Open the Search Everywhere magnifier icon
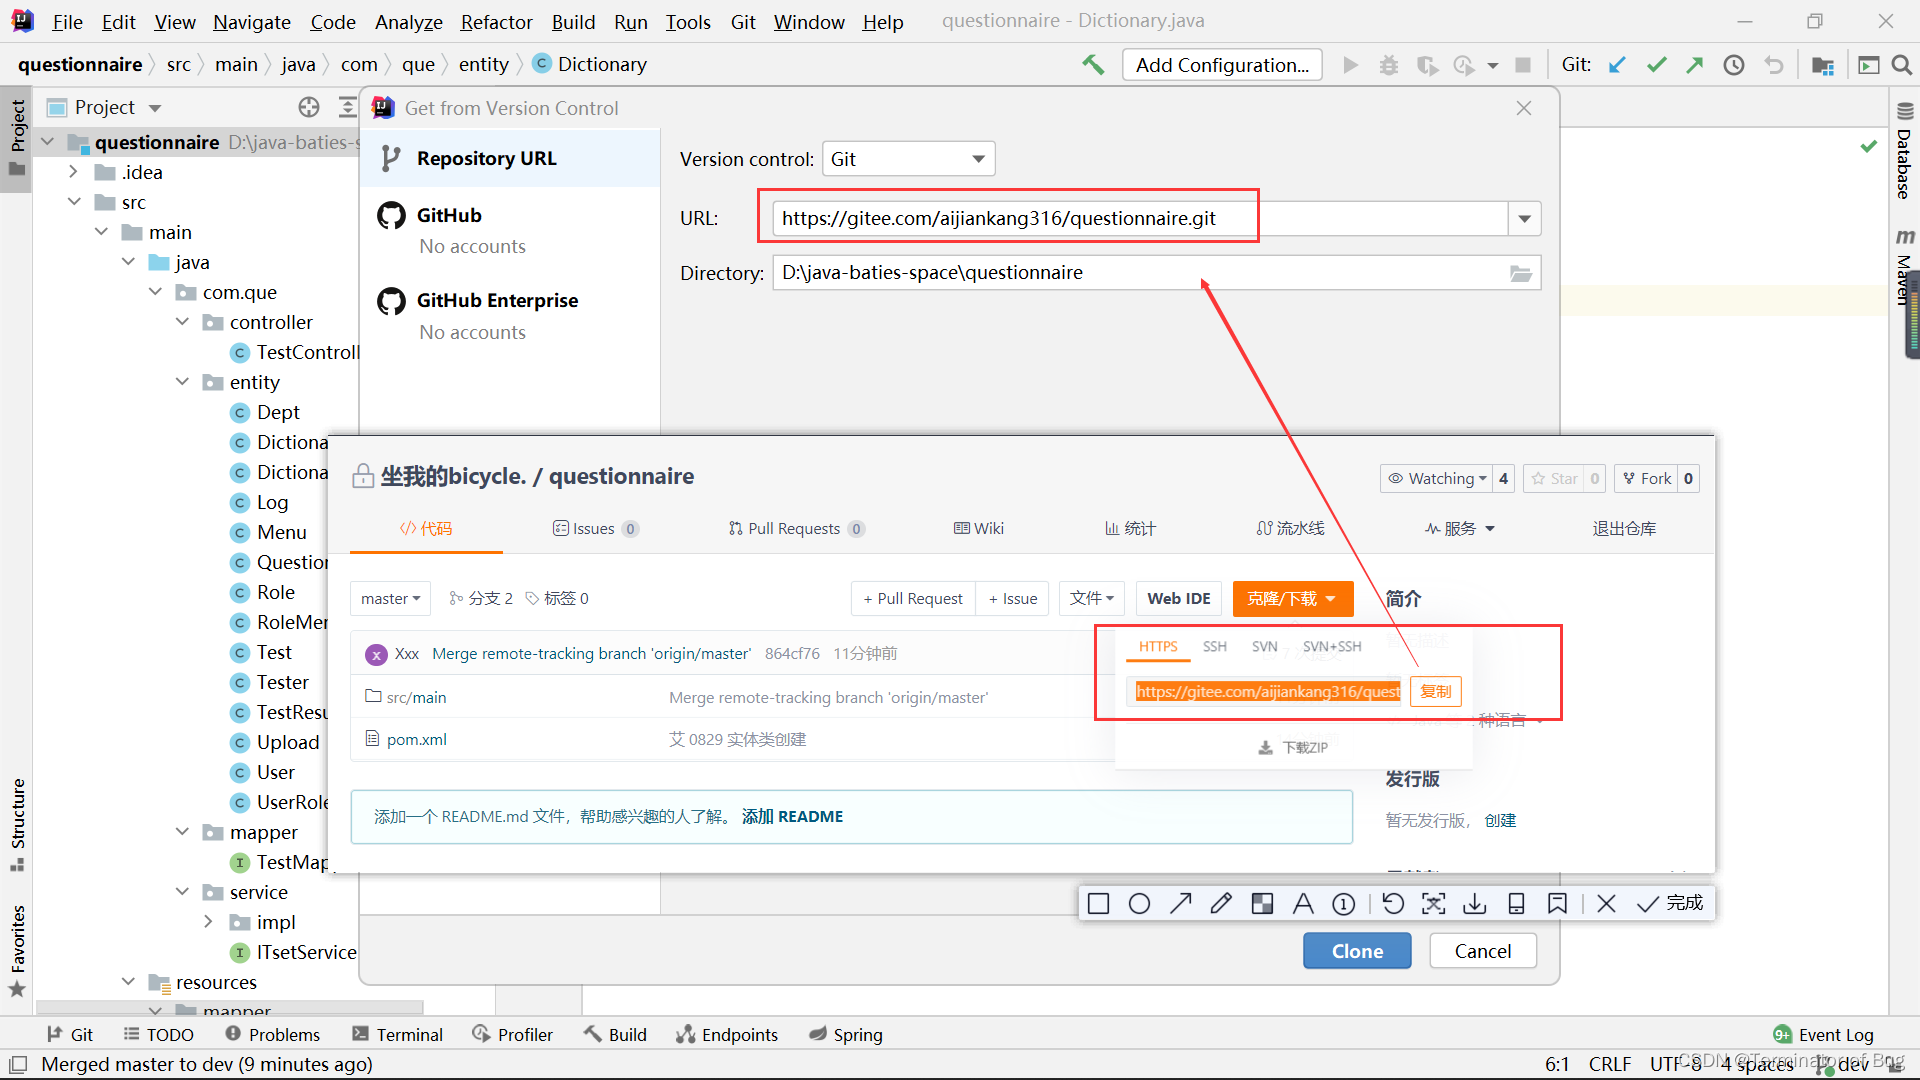The height and width of the screenshot is (1080, 1920). pos(1902,65)
